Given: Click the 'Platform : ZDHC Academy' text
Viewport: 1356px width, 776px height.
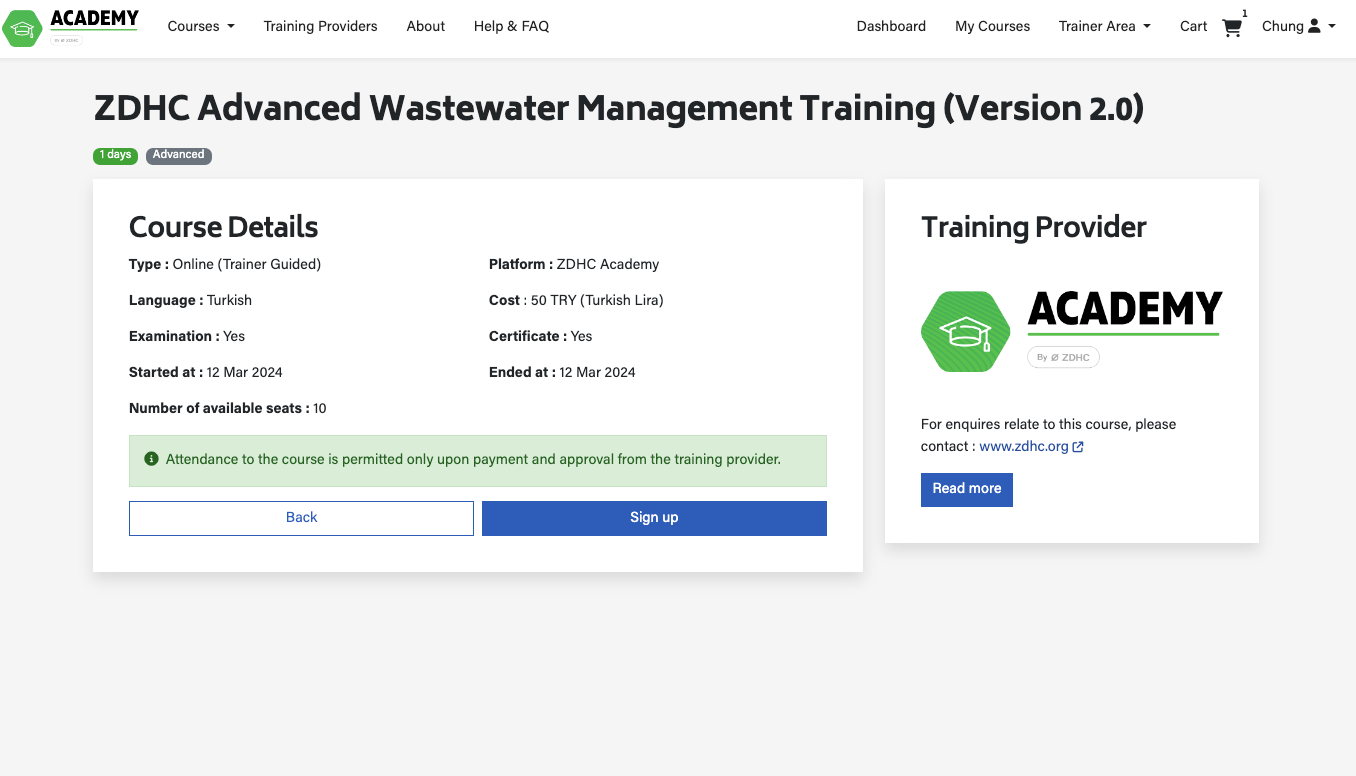Looking at the screenshot, I should click(x=574, y=264).
